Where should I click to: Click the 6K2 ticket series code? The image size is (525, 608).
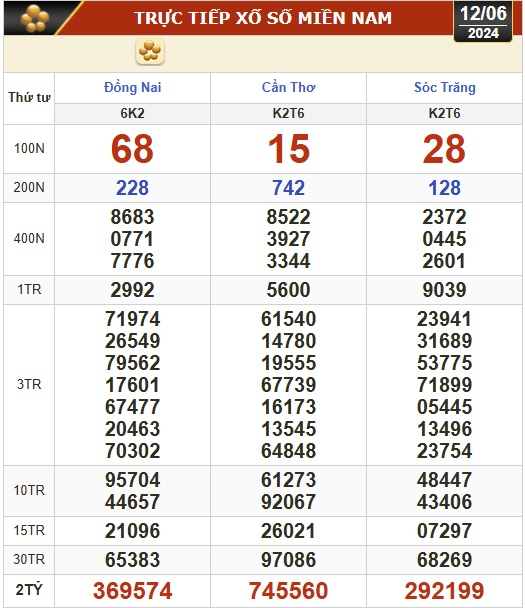coord(132,114)
